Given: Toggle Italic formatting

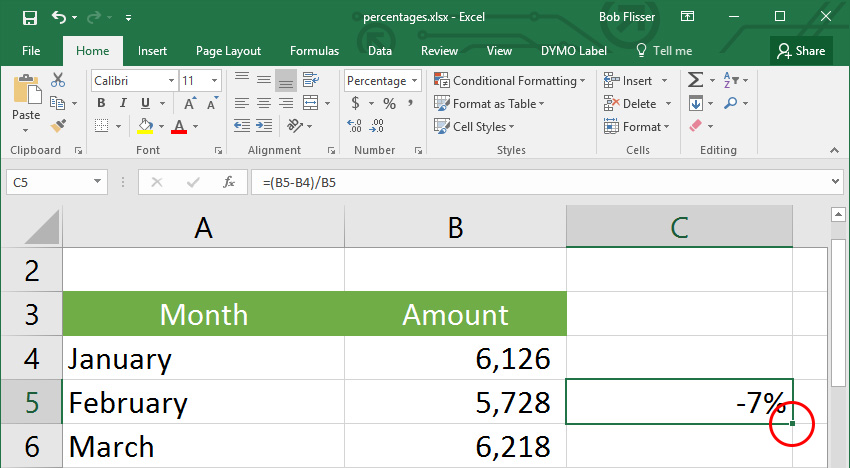Looking at the screenshot, I should pyautogui.click(x=123, y=103).
